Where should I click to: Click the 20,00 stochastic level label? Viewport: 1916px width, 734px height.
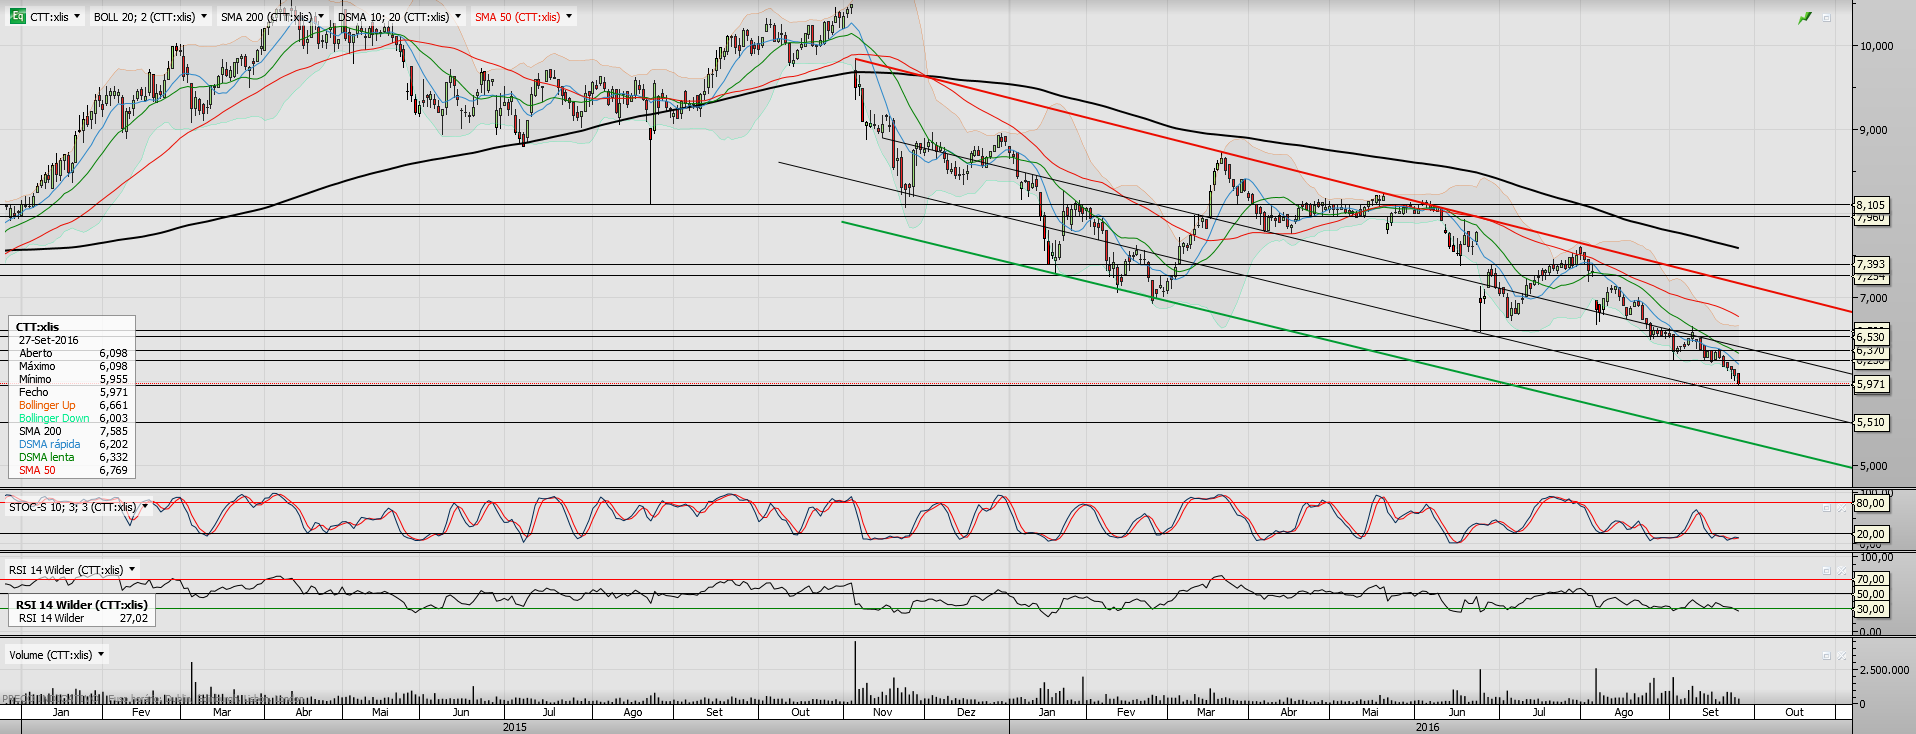1871,534
